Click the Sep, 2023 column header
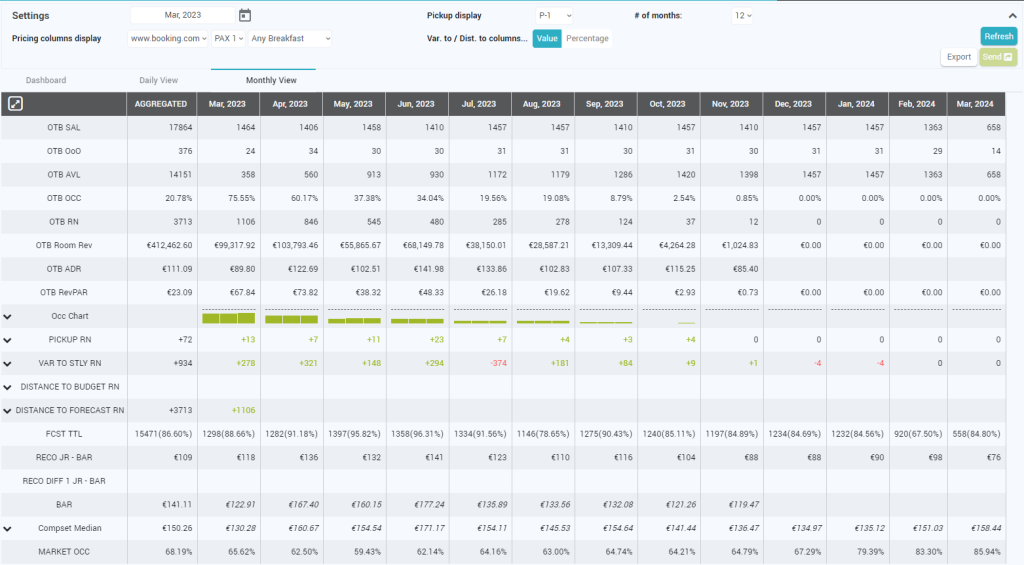This screenshot has width=1024, height=565. 604,104
